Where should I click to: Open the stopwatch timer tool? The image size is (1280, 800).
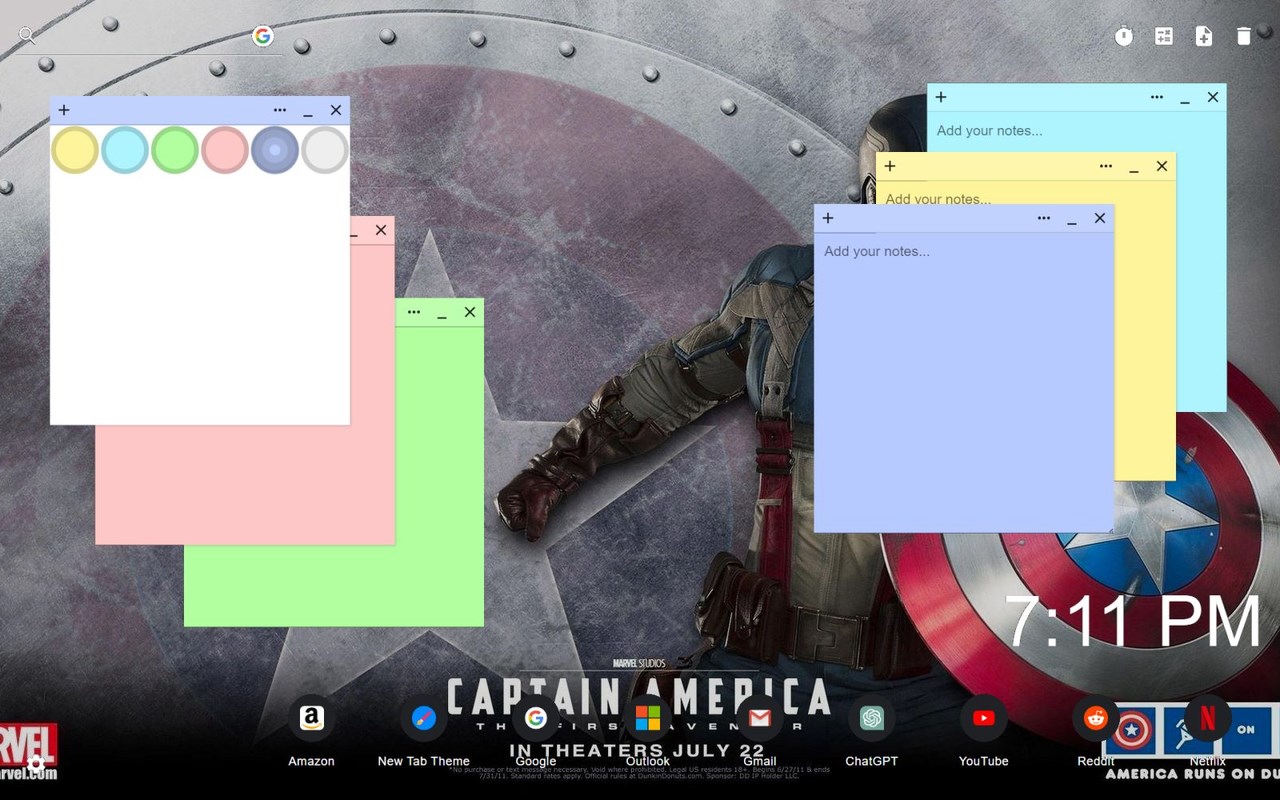point(1124,36)
